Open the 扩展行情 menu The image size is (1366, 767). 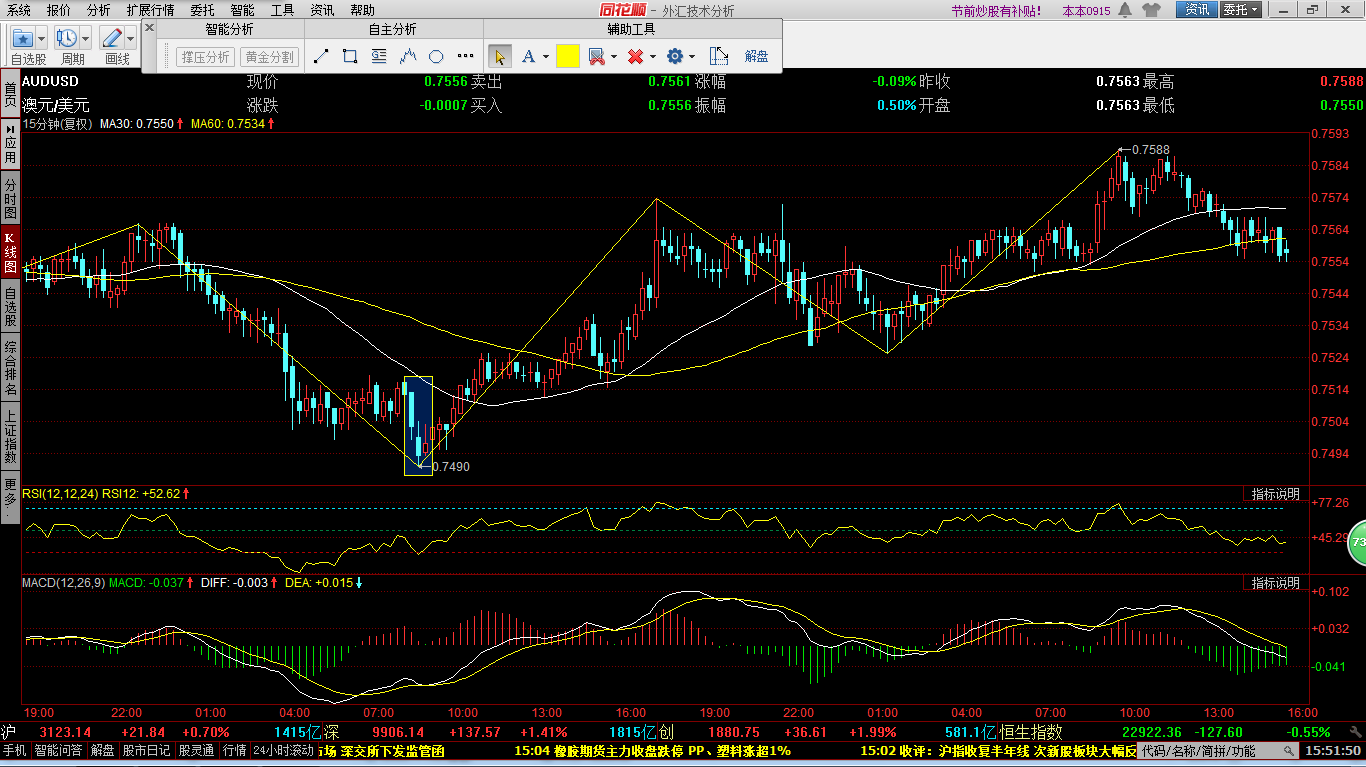pyautogui.click(x=150, y=10)
